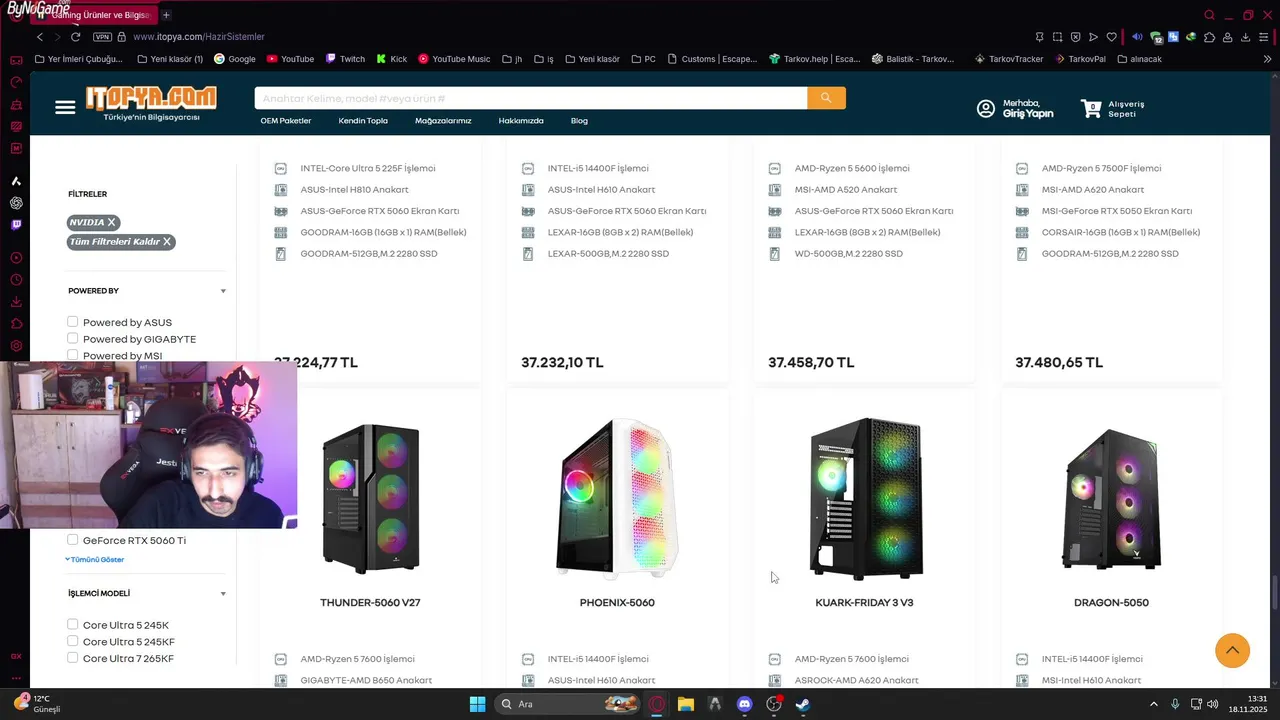Click the heart bookmark icon in toolbar
1280x720 pixels.
[x=1111, y=37]
